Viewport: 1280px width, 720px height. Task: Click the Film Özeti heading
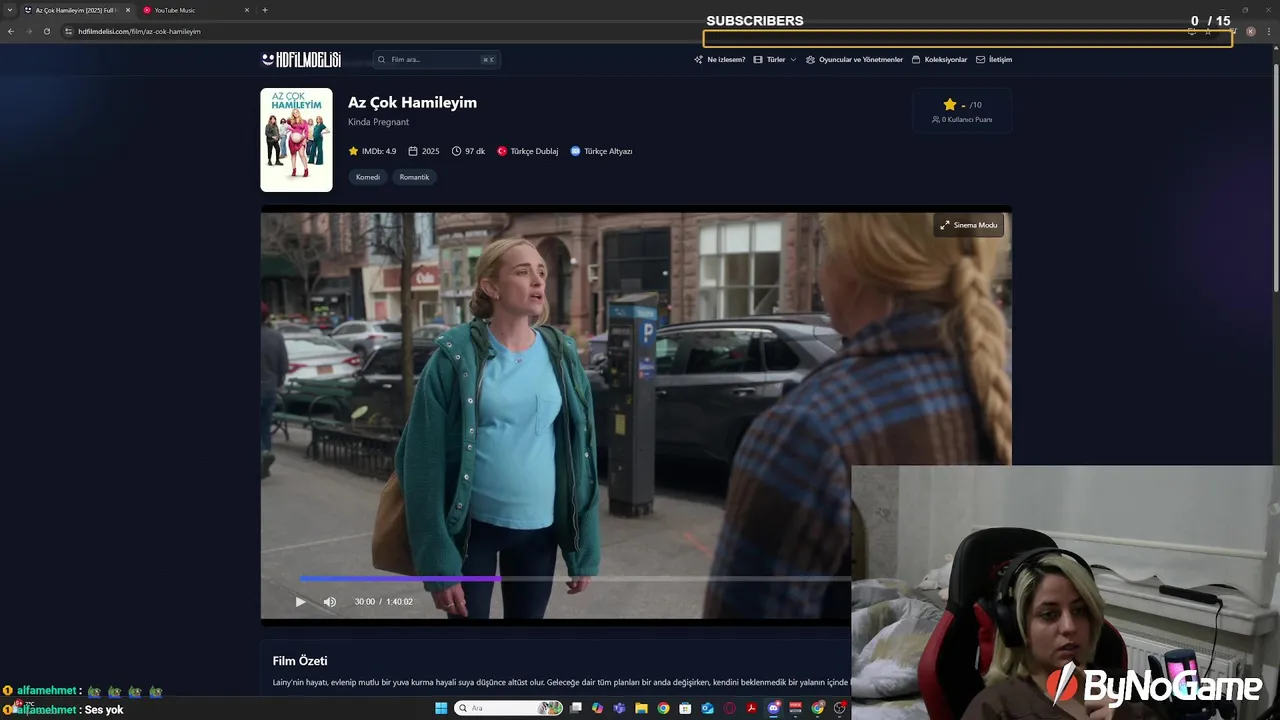click(300, 661)
